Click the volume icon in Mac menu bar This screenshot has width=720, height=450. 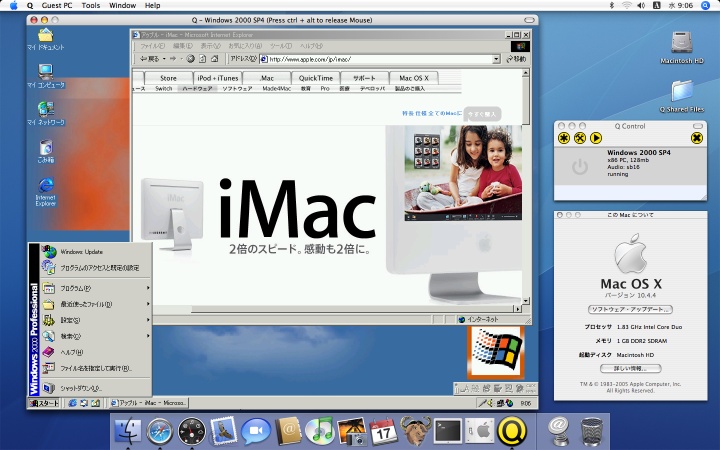pos(641,6)
